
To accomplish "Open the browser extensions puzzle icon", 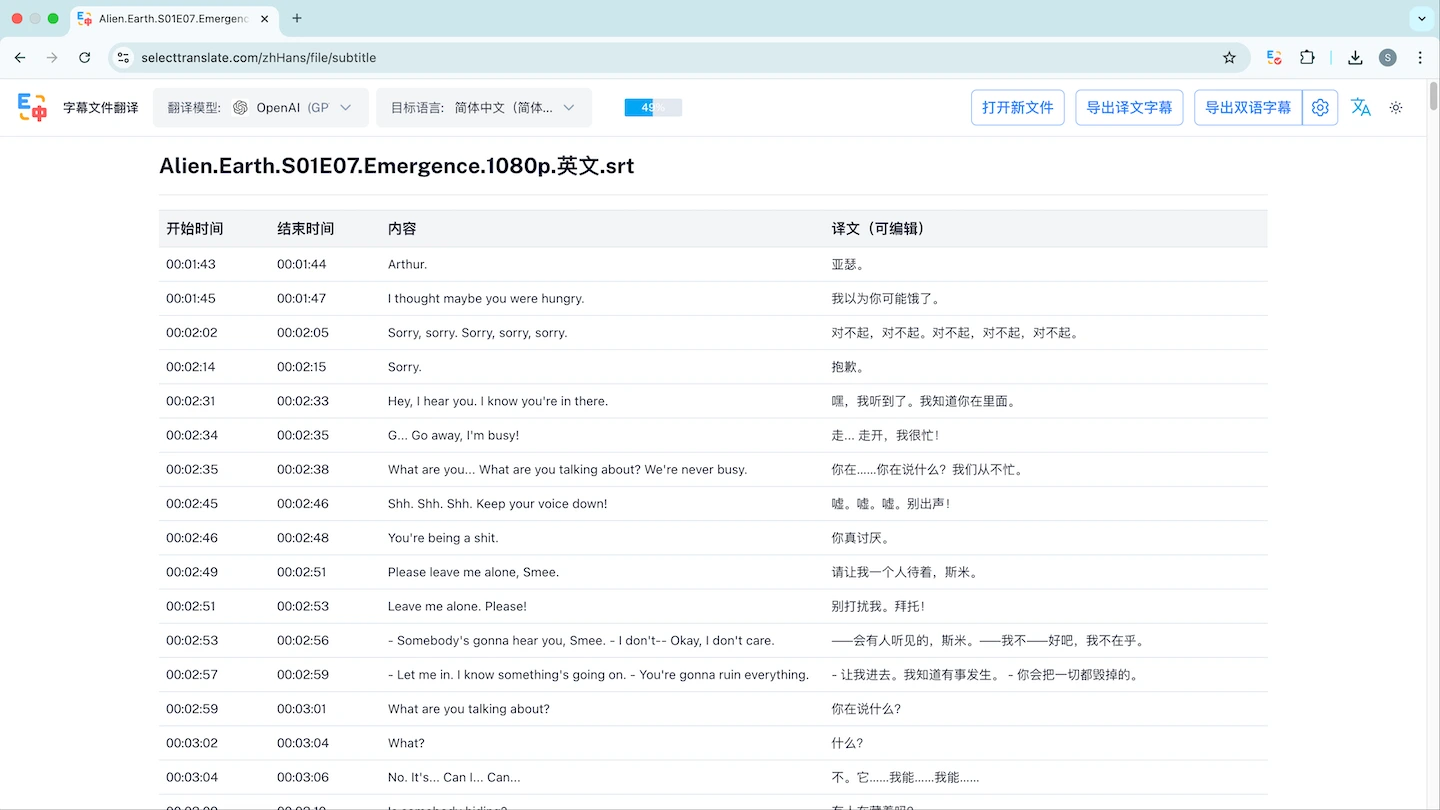I will point(1307,58).
